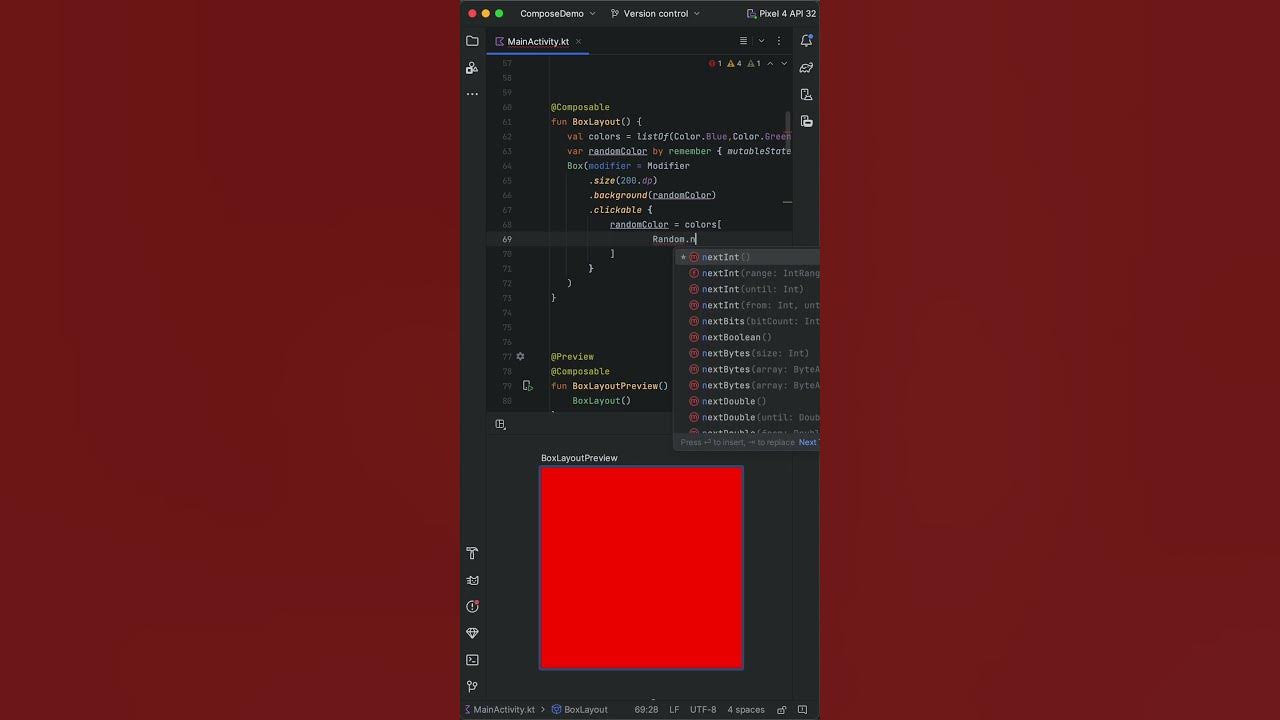The width and height of the screenshot is (1280, 720).
Task: Open the Resource Manager tool window
Action: pos(472,68)
